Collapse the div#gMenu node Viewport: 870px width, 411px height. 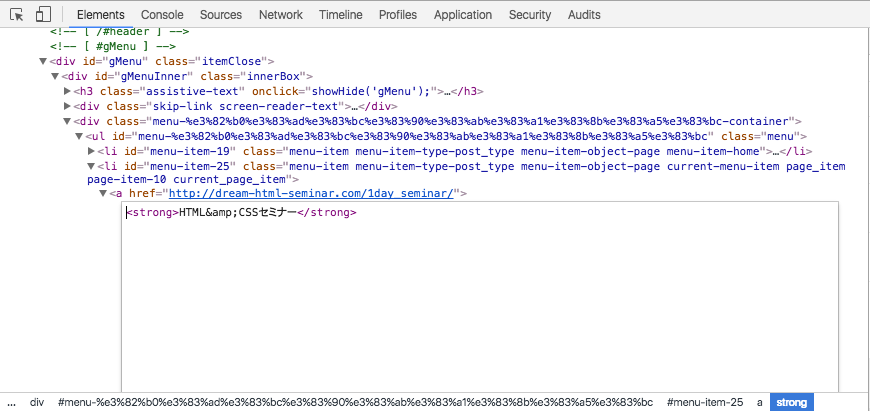(x=43, y=62)
